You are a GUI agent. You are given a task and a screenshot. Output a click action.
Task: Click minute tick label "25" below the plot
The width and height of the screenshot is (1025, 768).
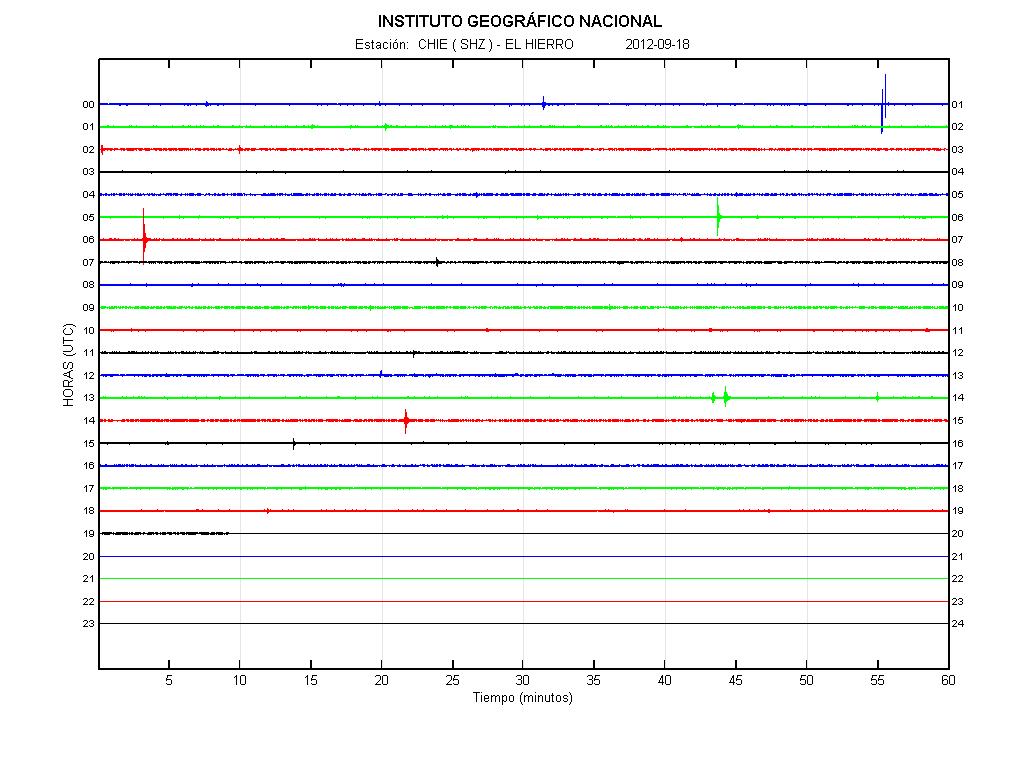pyautogui.click(x=452, y=680)
